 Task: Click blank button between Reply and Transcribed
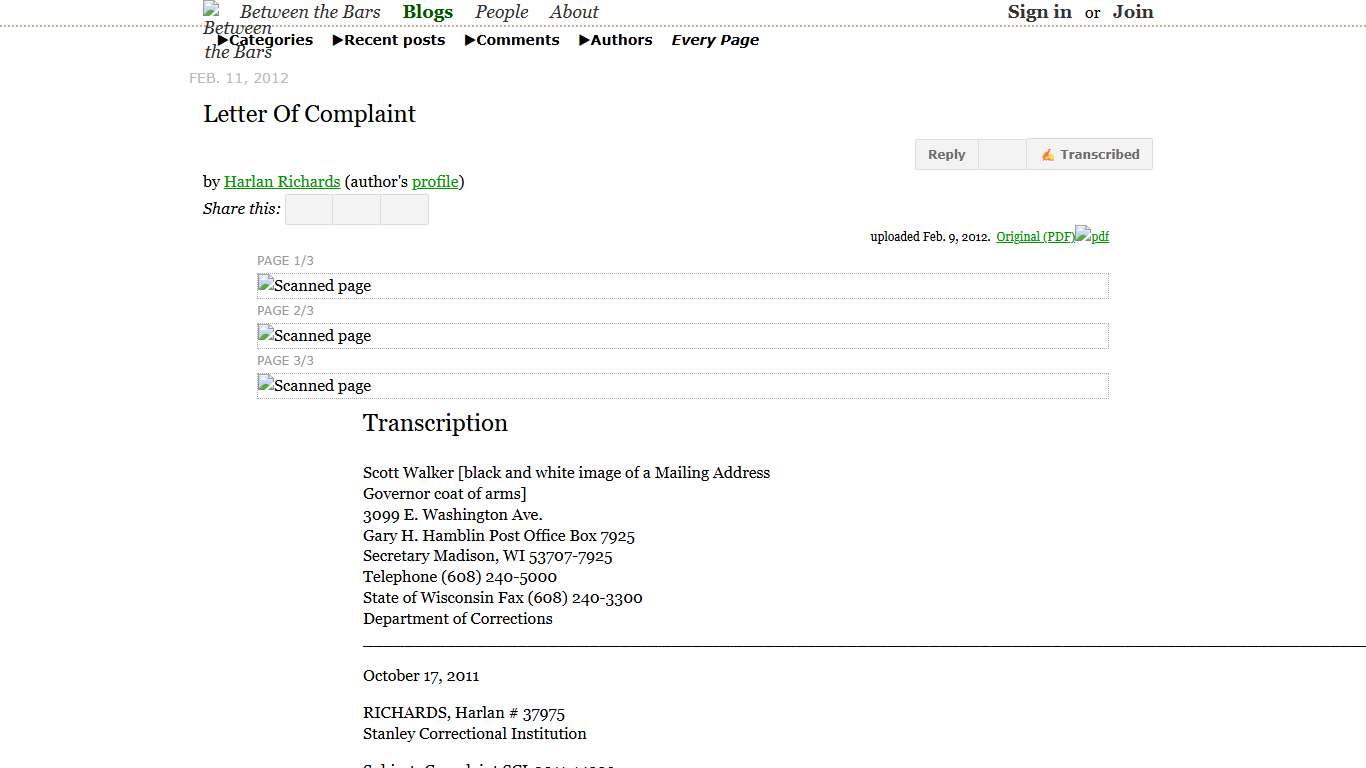[x=1002, y=155]
